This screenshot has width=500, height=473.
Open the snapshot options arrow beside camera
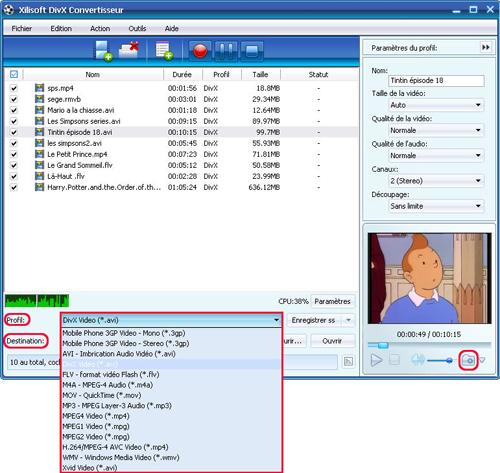tap(482, 360)
